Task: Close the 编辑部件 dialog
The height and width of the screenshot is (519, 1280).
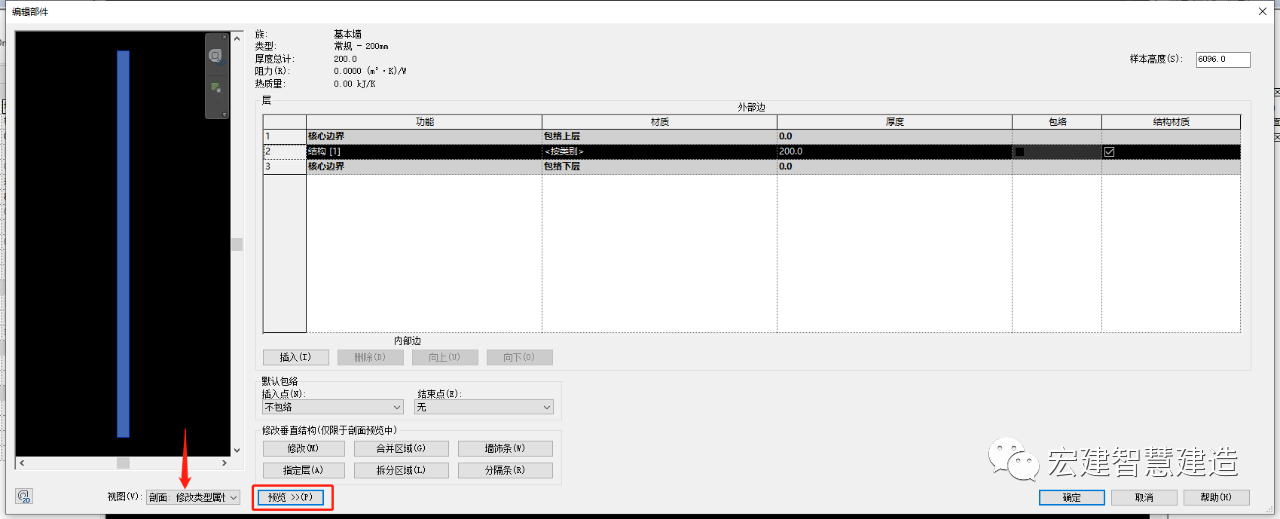Action: [x=1264, y=11]
